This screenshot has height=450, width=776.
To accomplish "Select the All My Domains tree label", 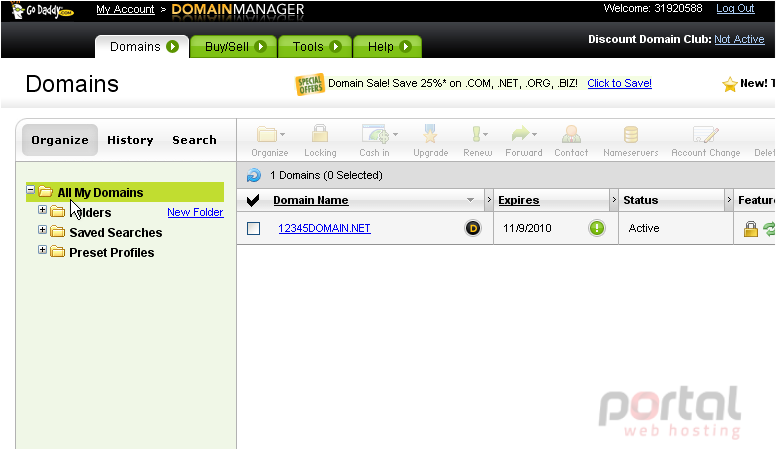I will 100,192.
